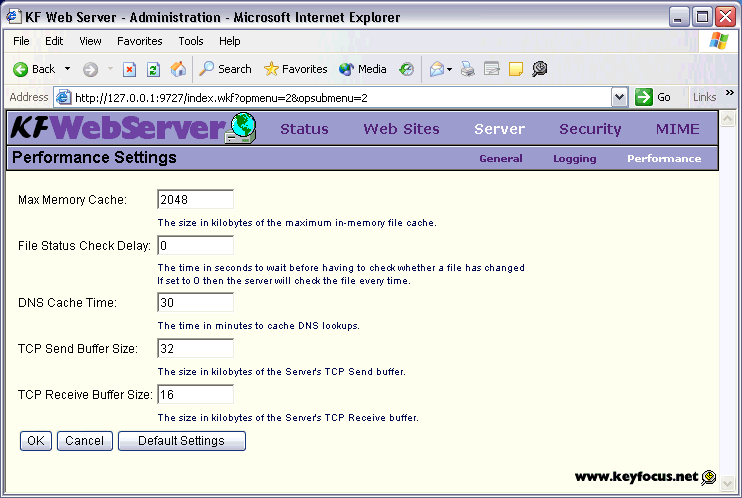Click the Edit page icon
Viewport: 742px width, 498px height.
pos(492,70)
